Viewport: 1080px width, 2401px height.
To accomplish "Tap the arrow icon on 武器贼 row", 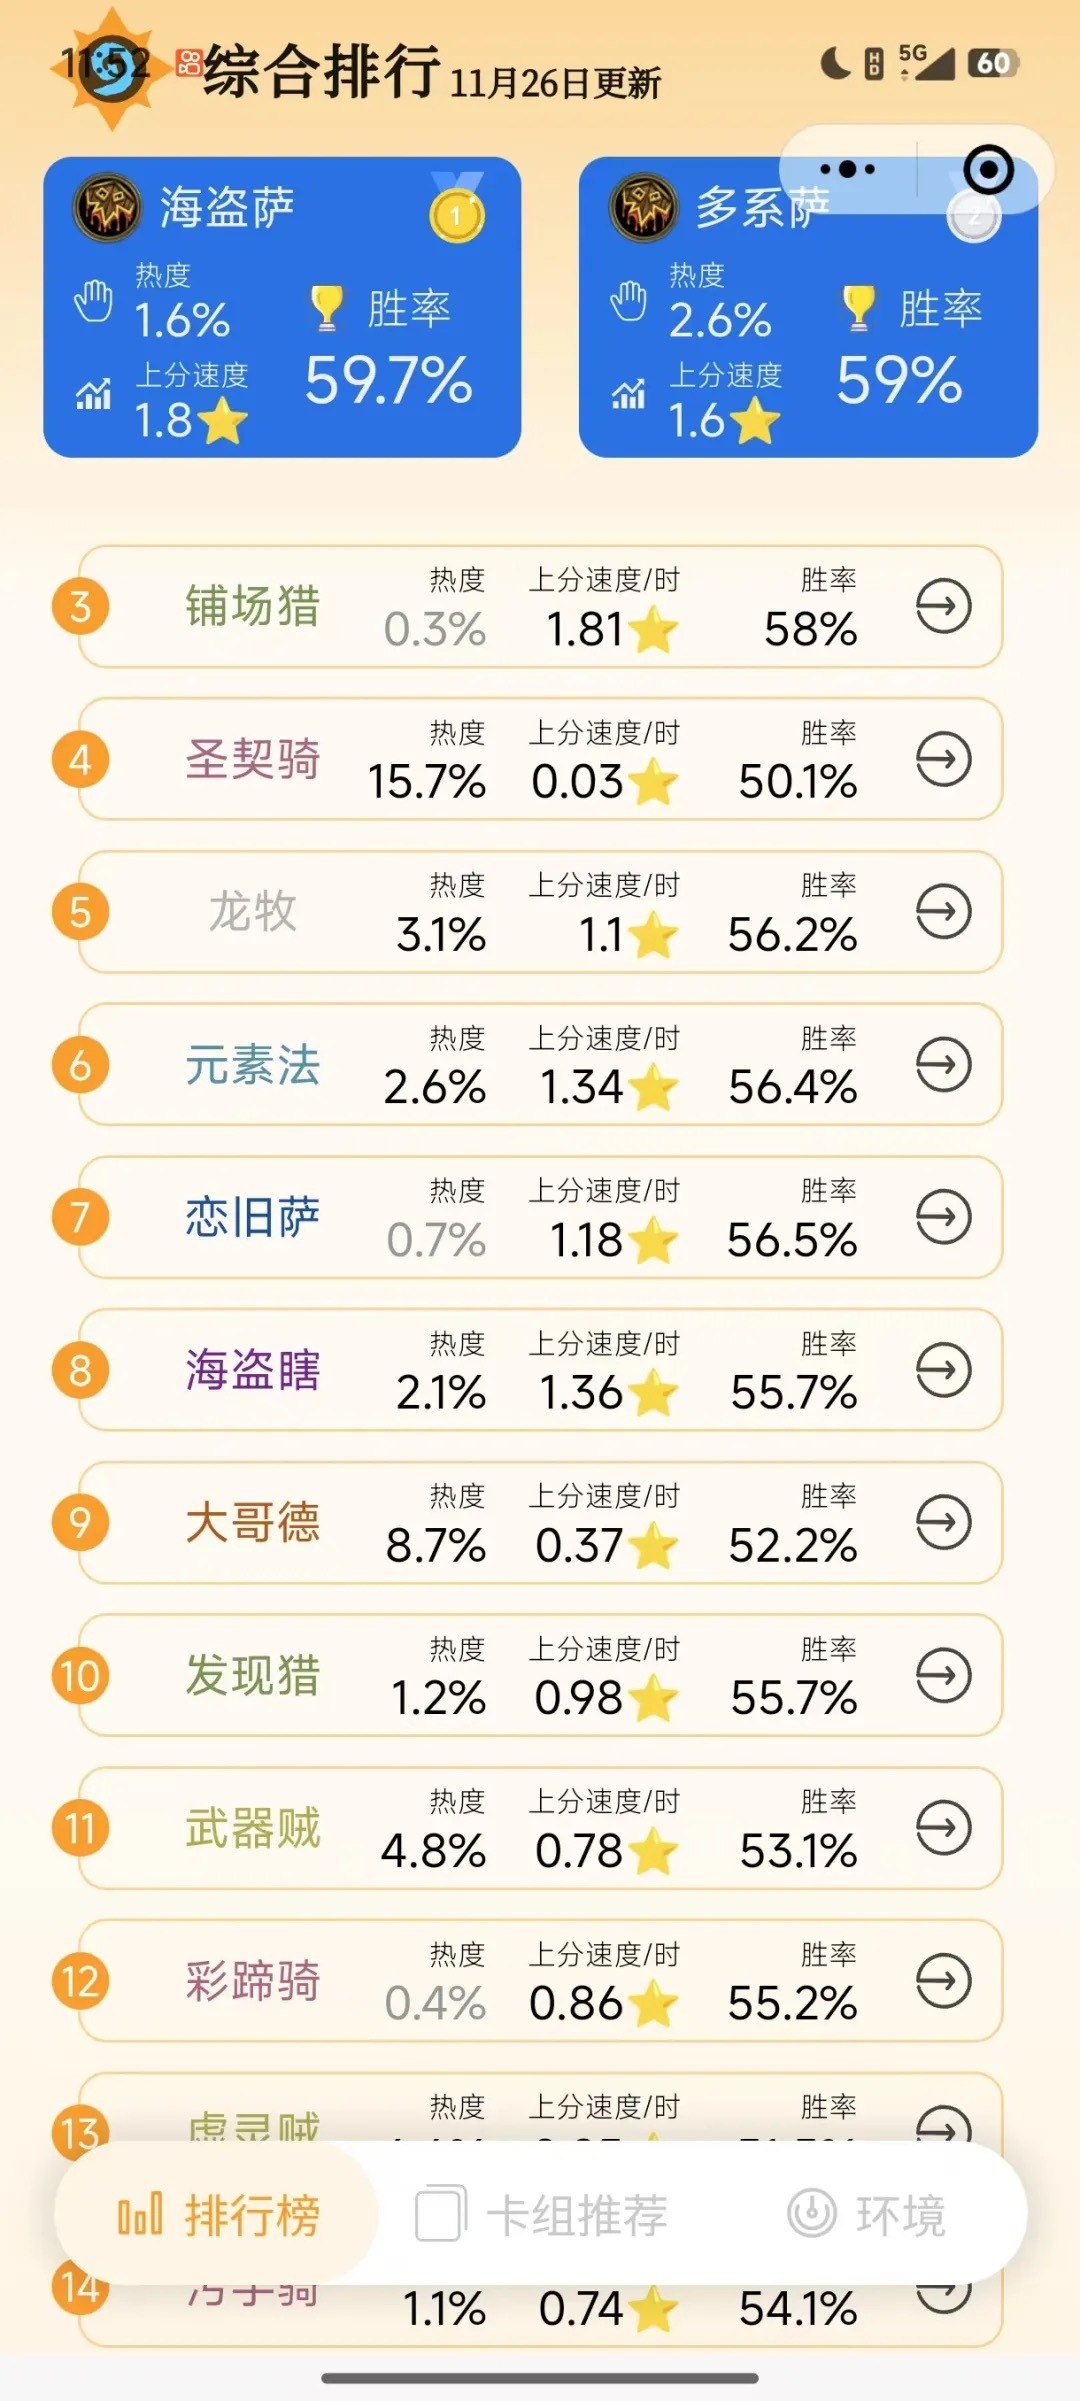I will 944,1828.
